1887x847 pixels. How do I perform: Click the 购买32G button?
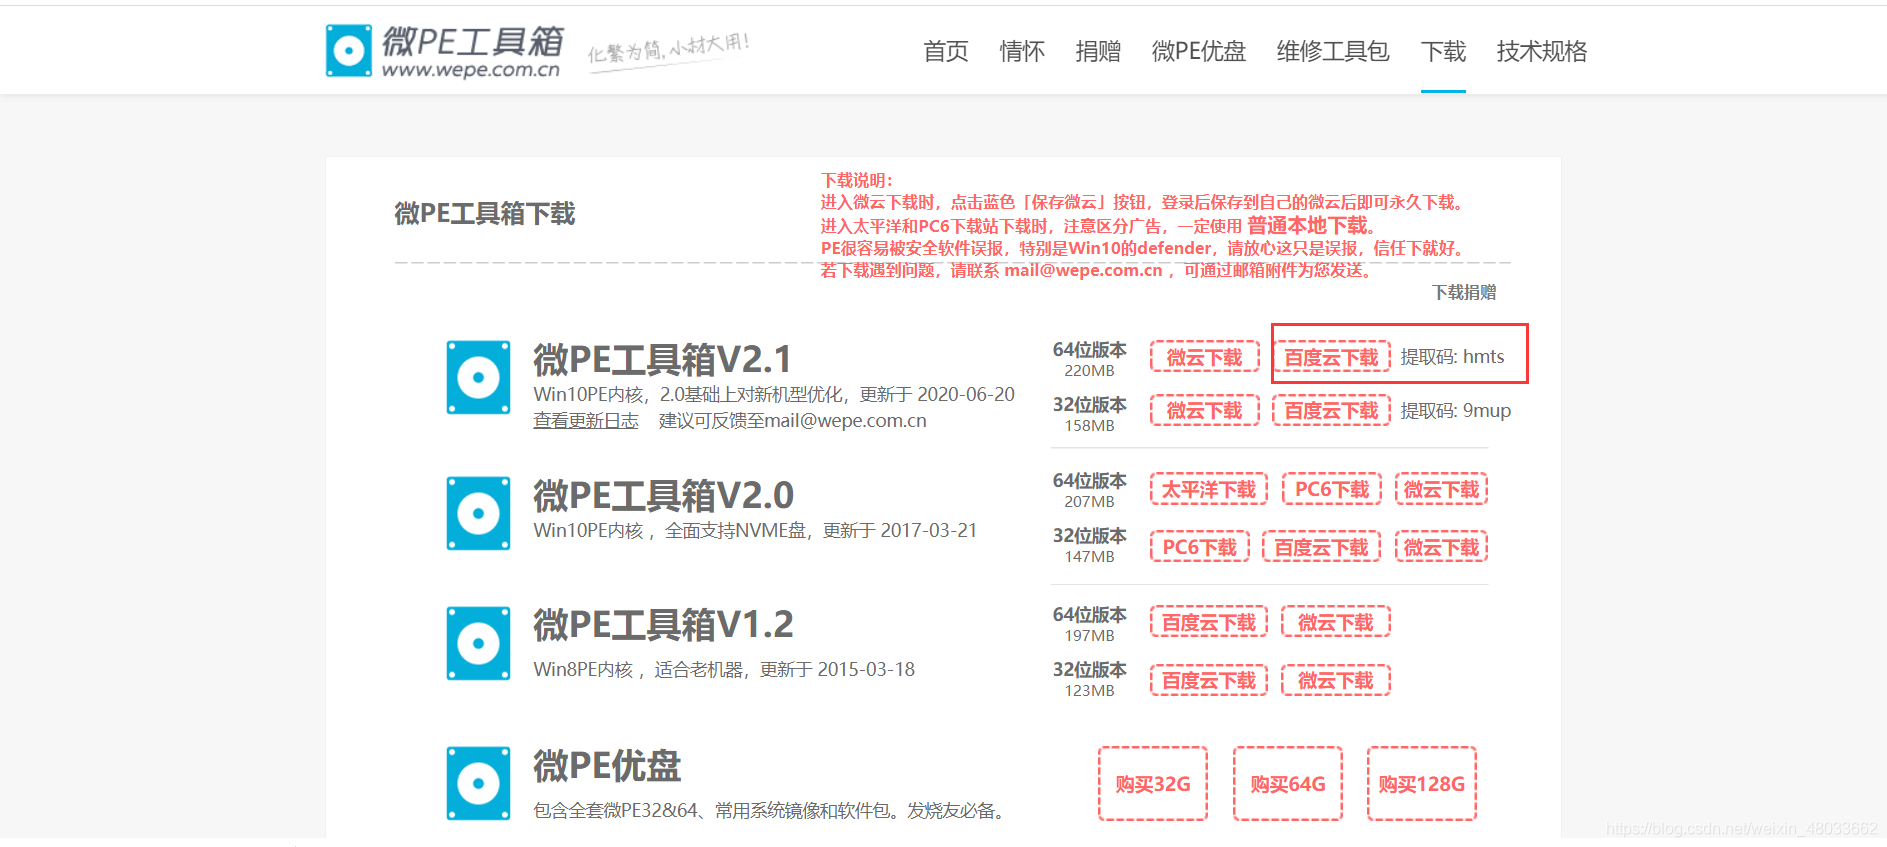click(x=1153, y=783)
